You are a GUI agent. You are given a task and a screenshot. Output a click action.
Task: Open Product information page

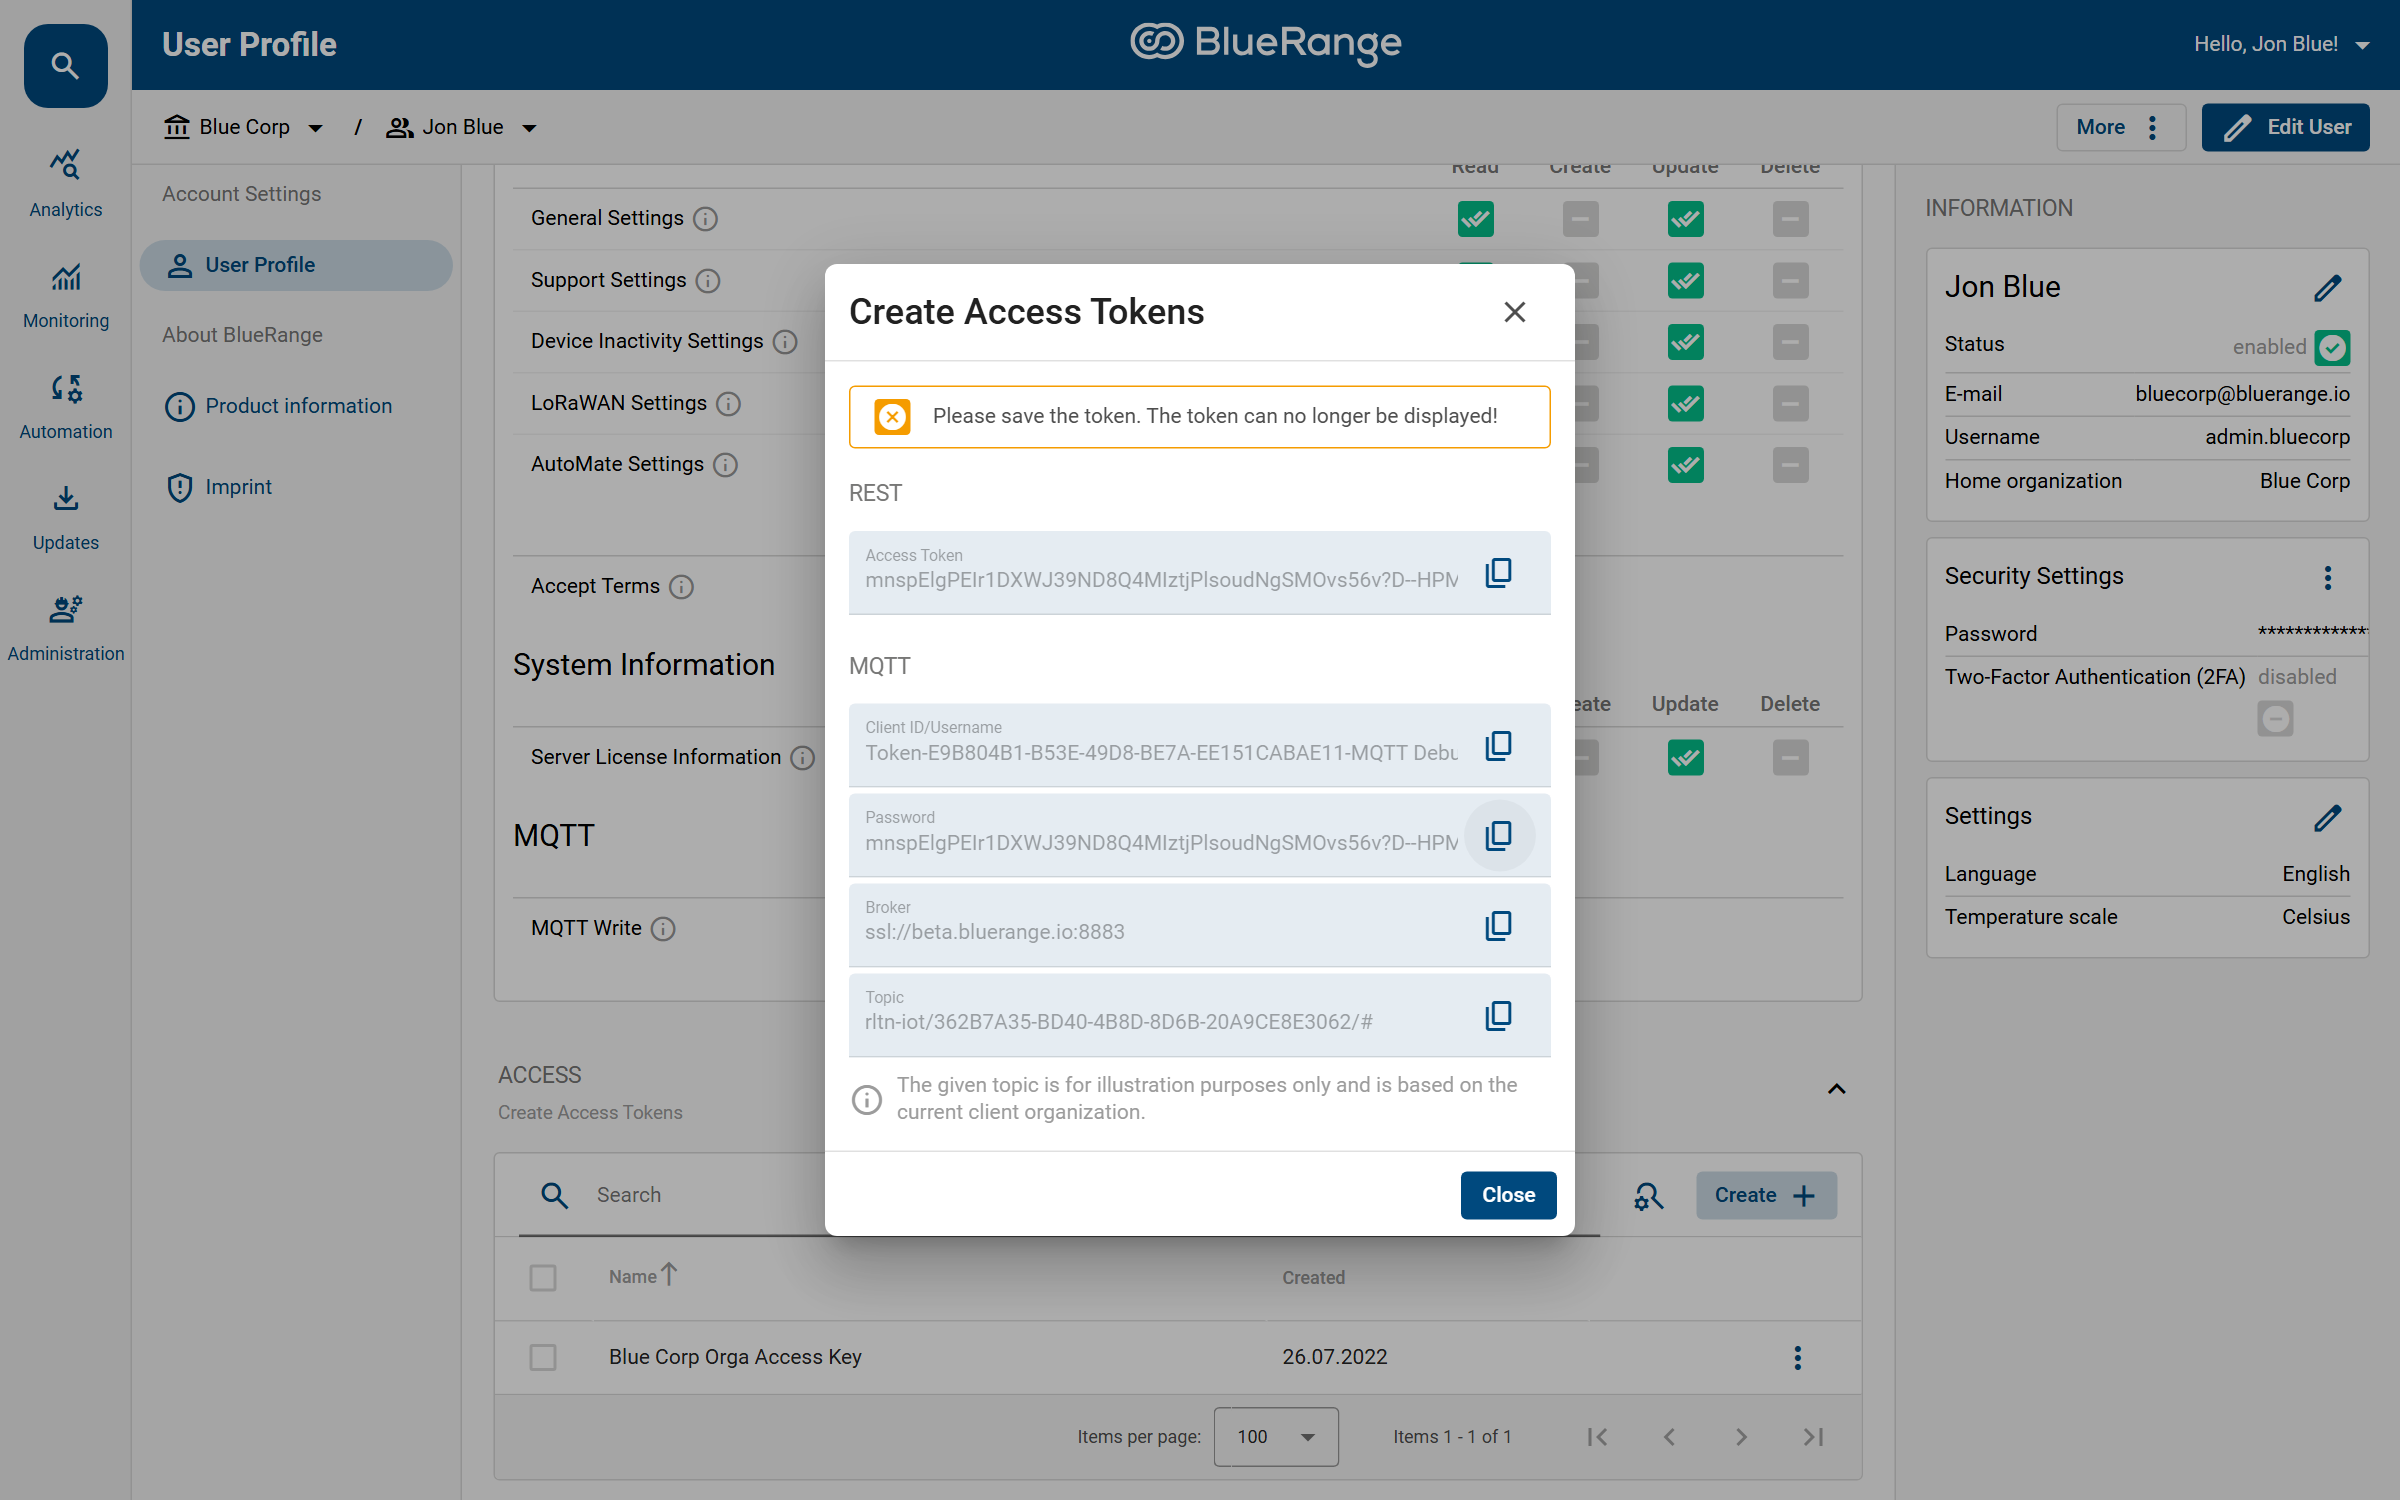[x=279, y=406]
